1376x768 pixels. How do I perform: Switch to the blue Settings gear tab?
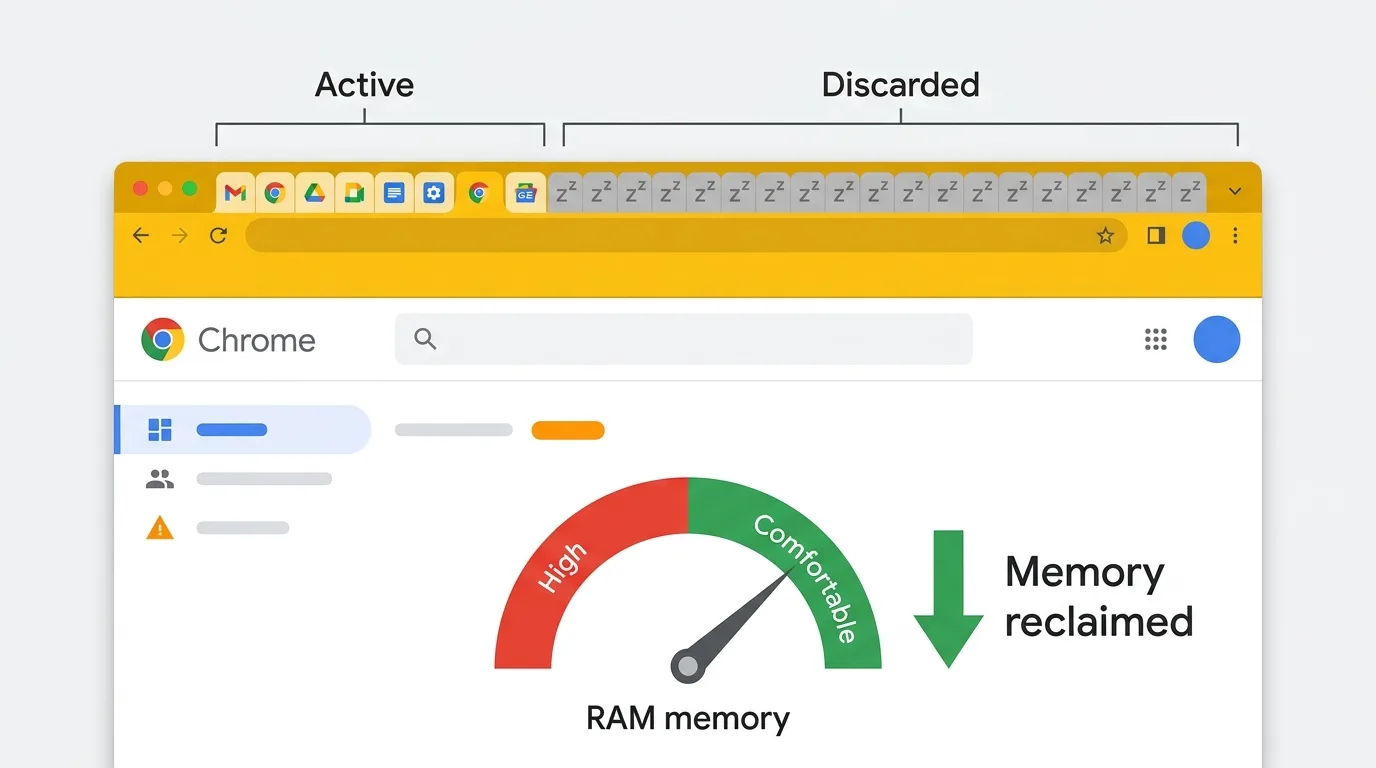(433, 193)
